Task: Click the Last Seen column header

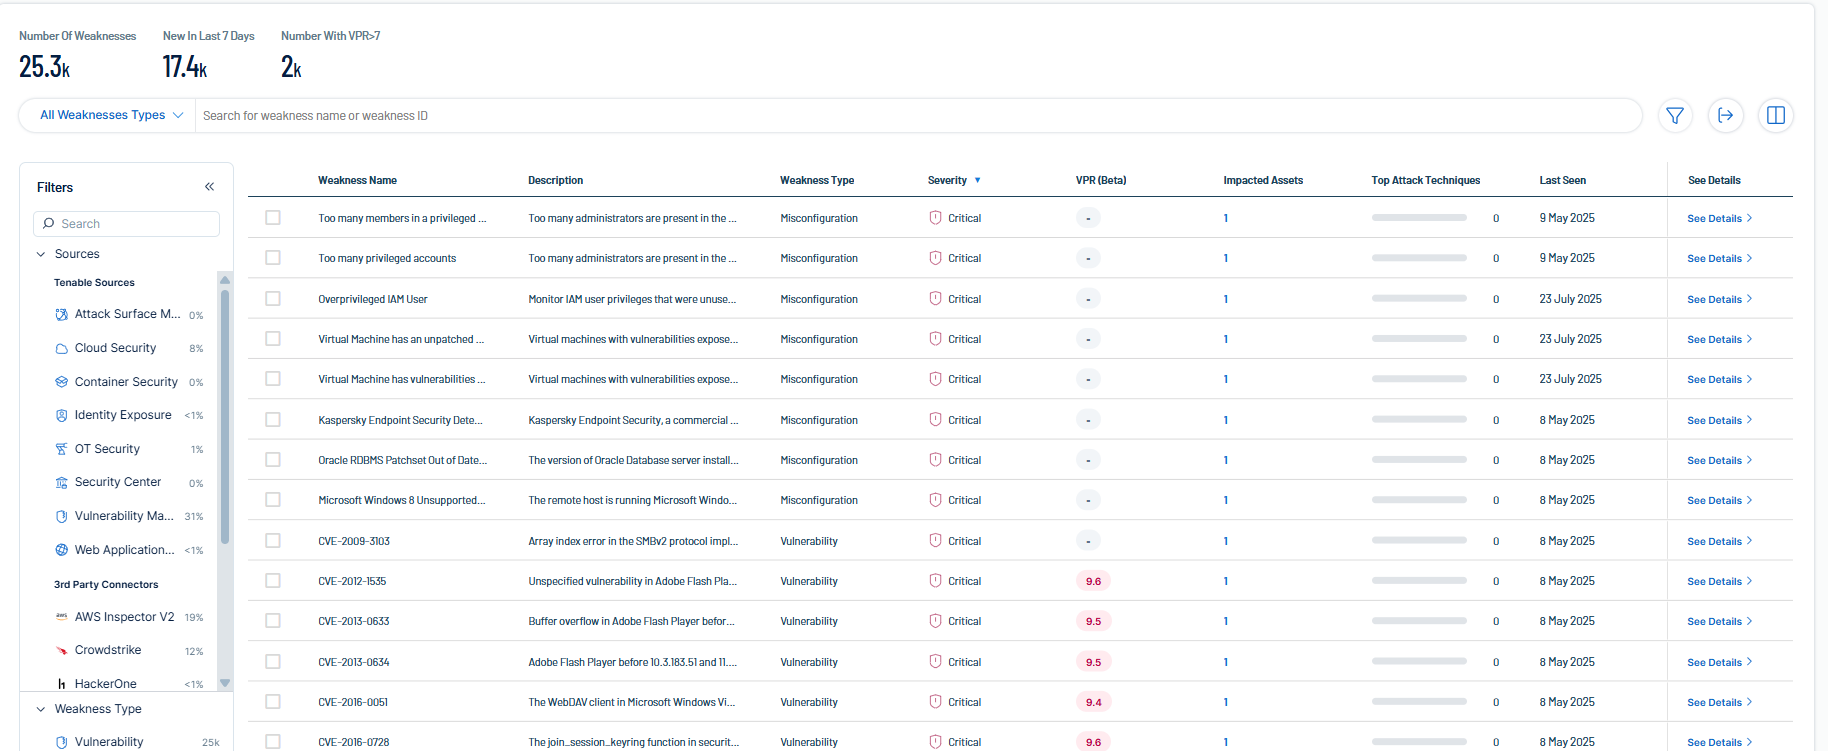Action: 1562,181
